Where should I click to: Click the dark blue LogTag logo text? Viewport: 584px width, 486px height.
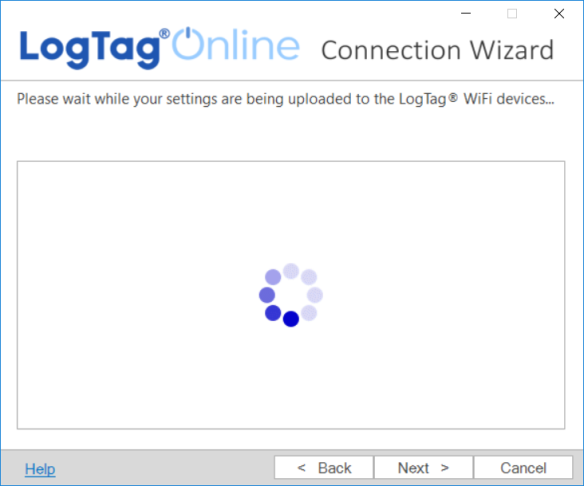click(x=89, y=48)
